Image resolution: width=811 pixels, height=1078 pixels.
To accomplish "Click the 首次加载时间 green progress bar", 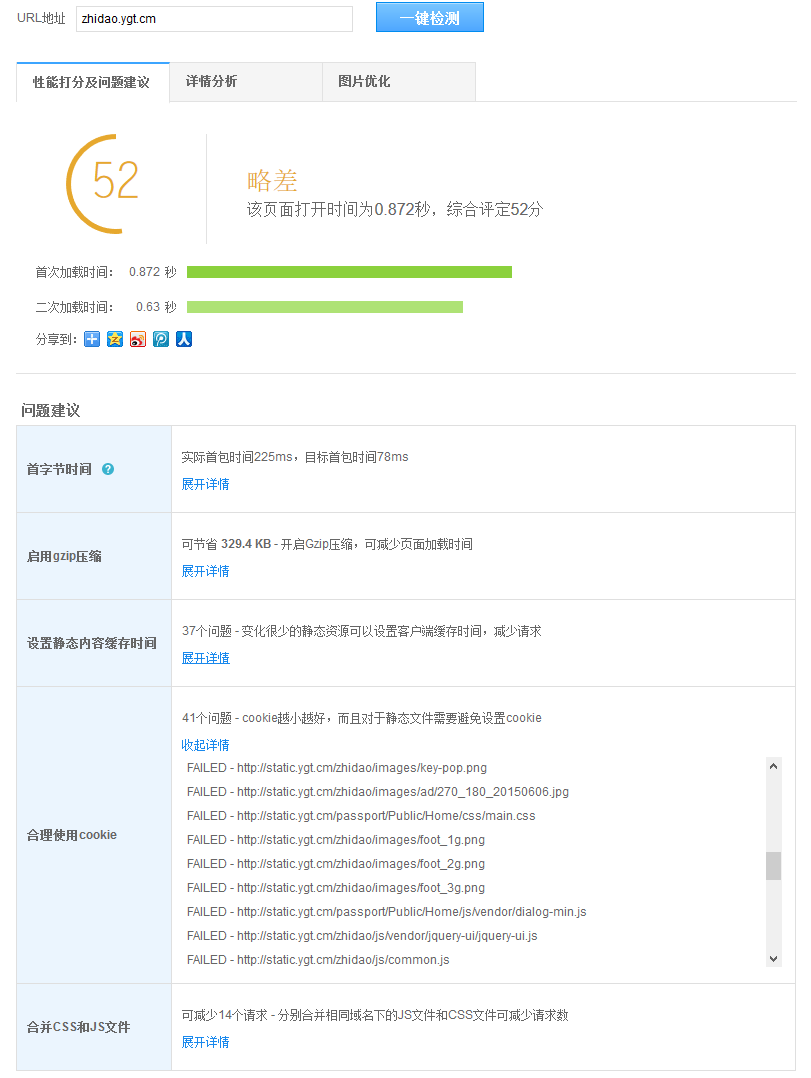I will click(x=349, y=272).
